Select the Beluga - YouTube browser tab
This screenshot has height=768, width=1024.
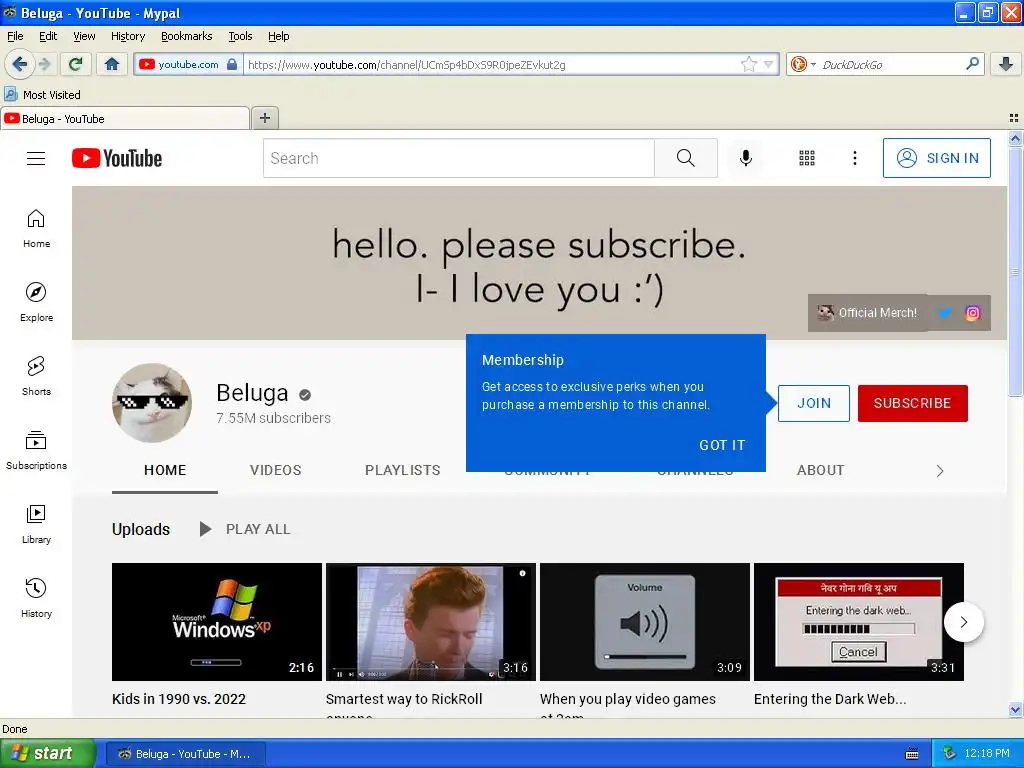pyautogui.click(x=125, y=118)
